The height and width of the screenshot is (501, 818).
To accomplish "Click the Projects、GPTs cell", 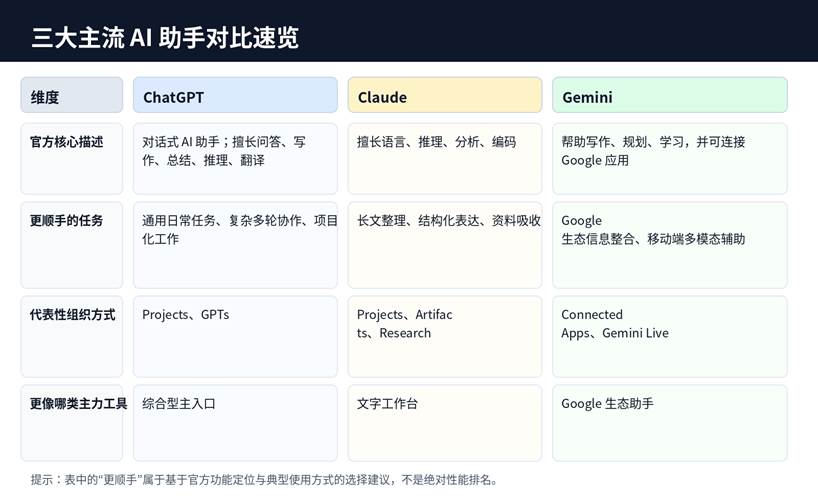I will pyautogui.click(x=235, y=336).
